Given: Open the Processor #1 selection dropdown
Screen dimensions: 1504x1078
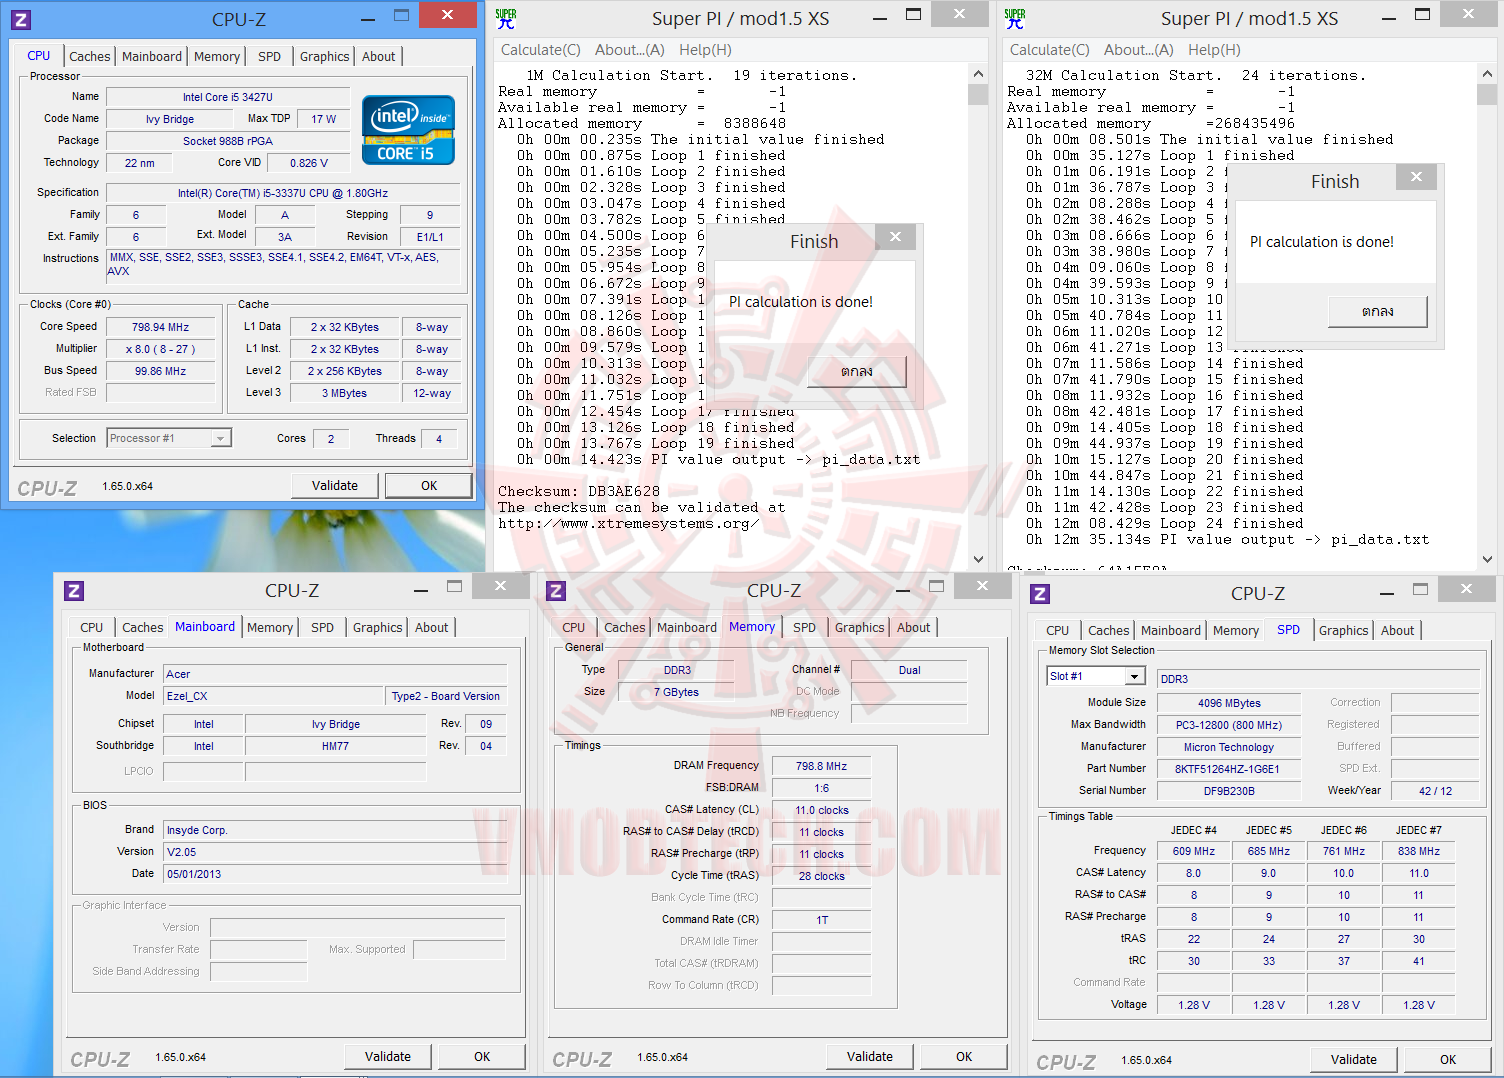Looking at the screenshot, I should coord(220,438).
